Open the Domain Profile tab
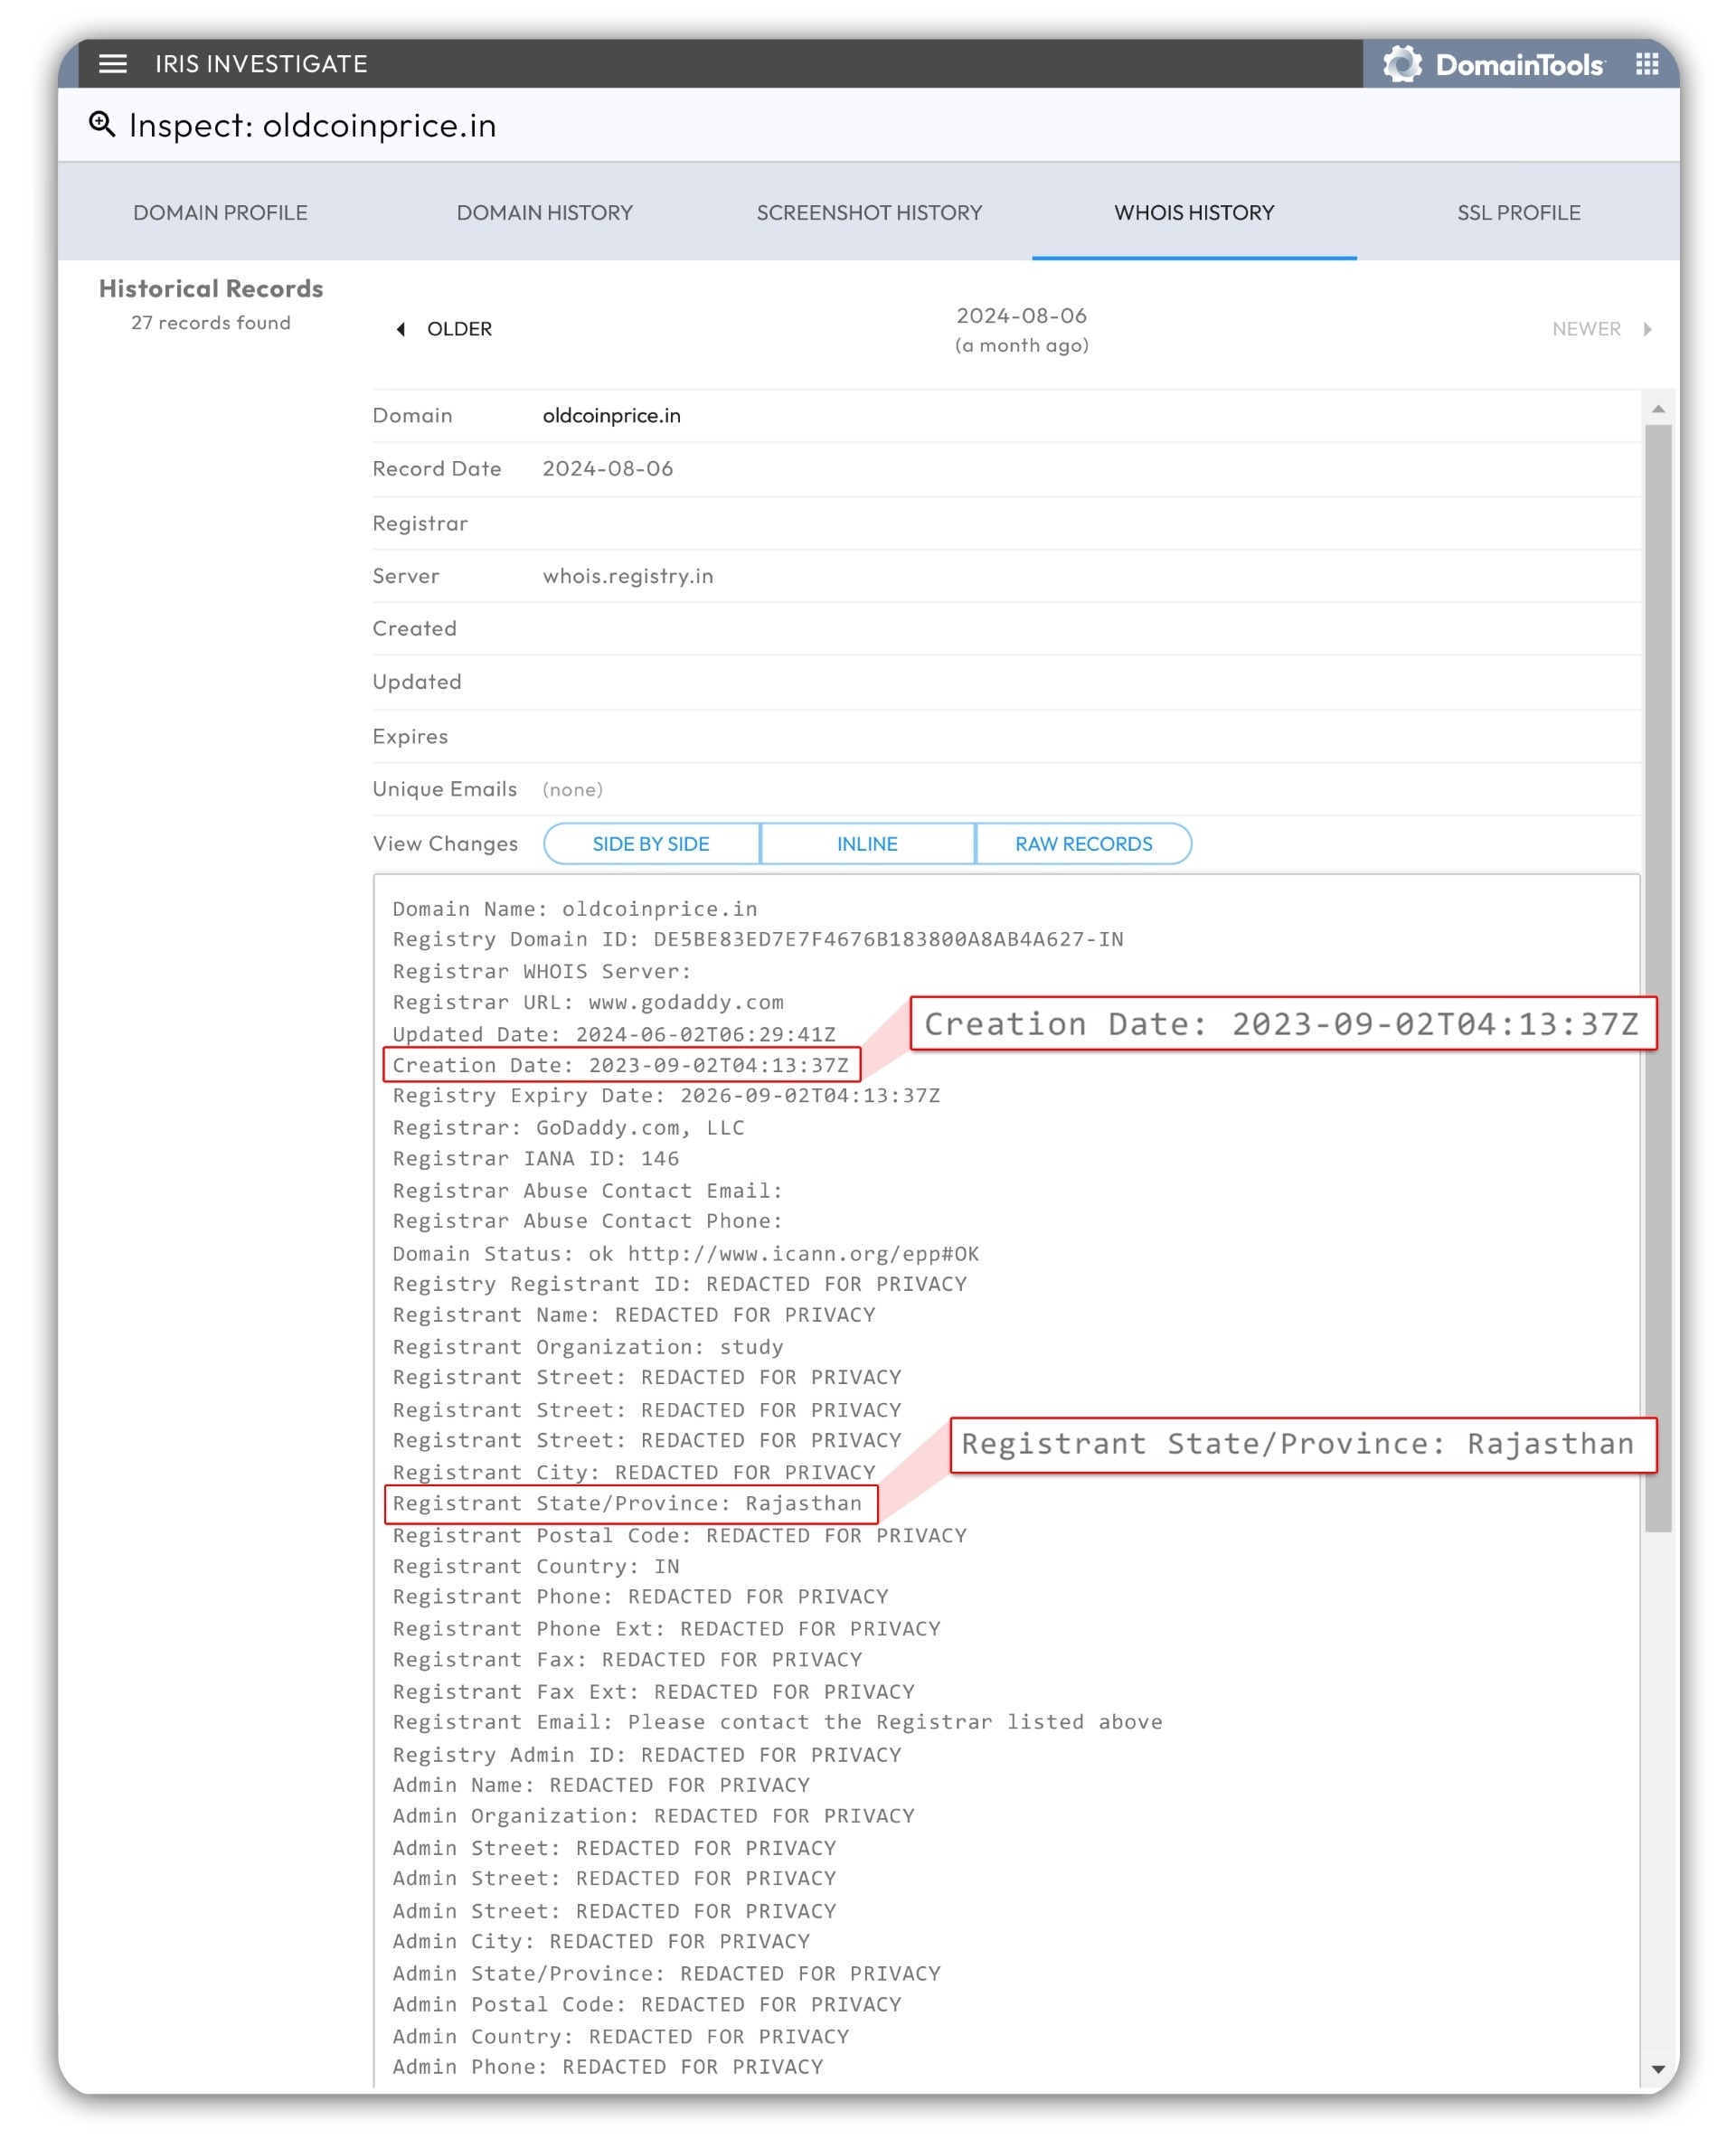Screen dimensions: 1736x2148 click(x=220, y=212)
